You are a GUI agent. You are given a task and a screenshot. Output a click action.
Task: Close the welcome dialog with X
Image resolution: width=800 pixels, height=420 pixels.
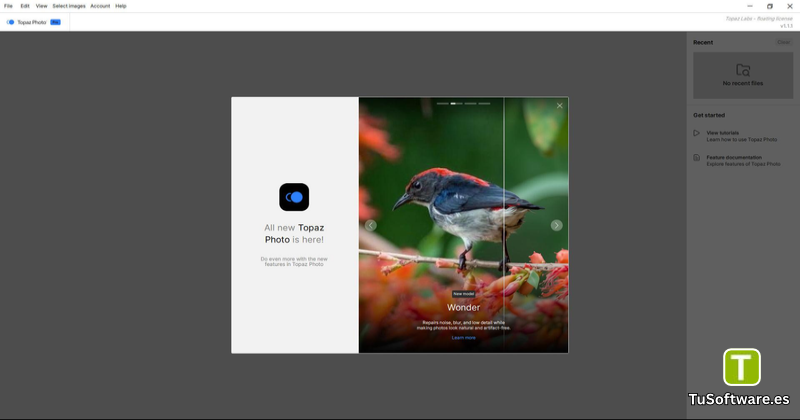pos(560,106)
